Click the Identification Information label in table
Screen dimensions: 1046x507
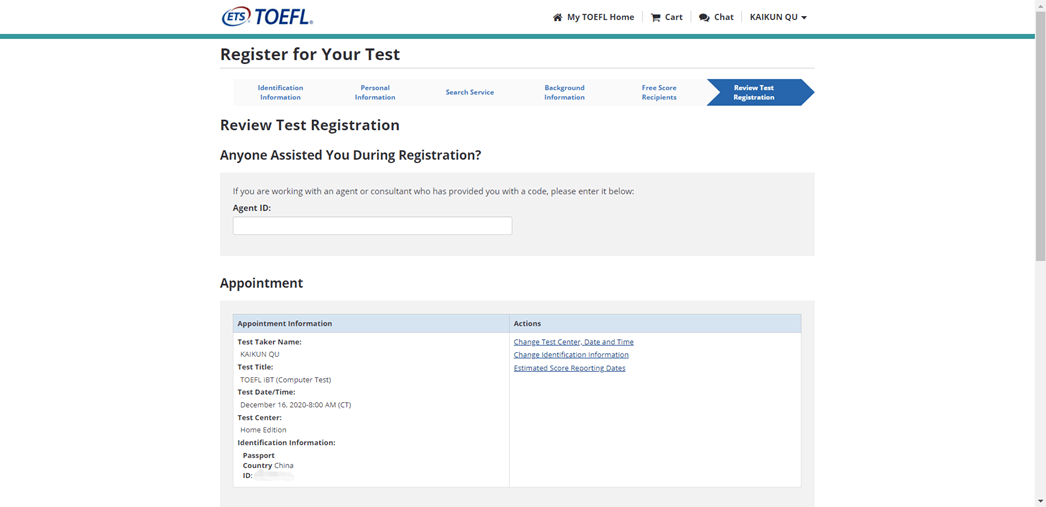286,443
